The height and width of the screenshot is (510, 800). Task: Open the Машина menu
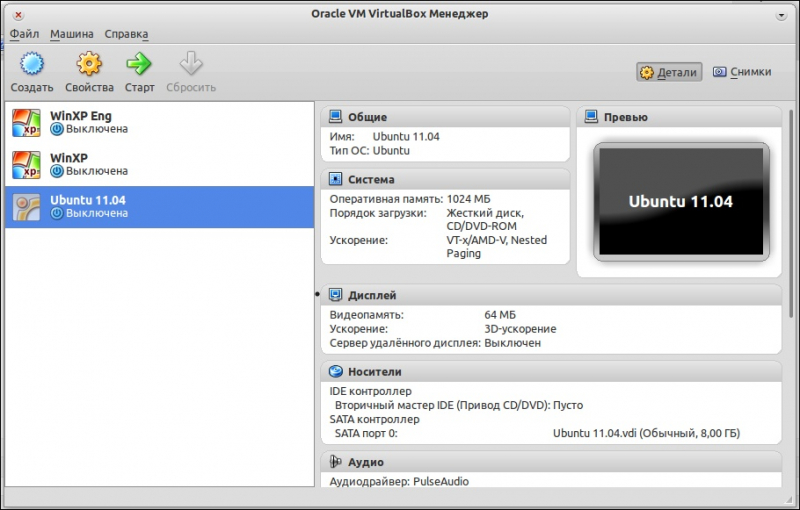(70, 34)
